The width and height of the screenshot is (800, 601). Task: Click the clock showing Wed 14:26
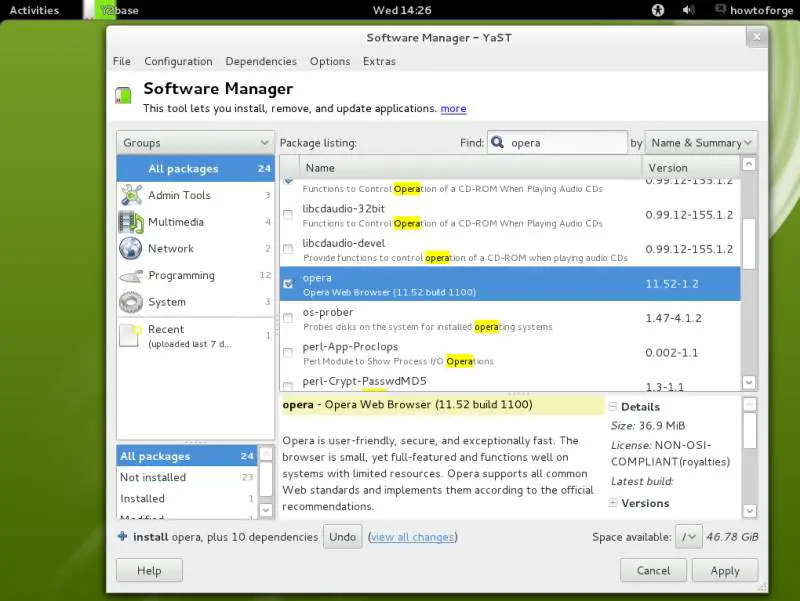point(402,10)
